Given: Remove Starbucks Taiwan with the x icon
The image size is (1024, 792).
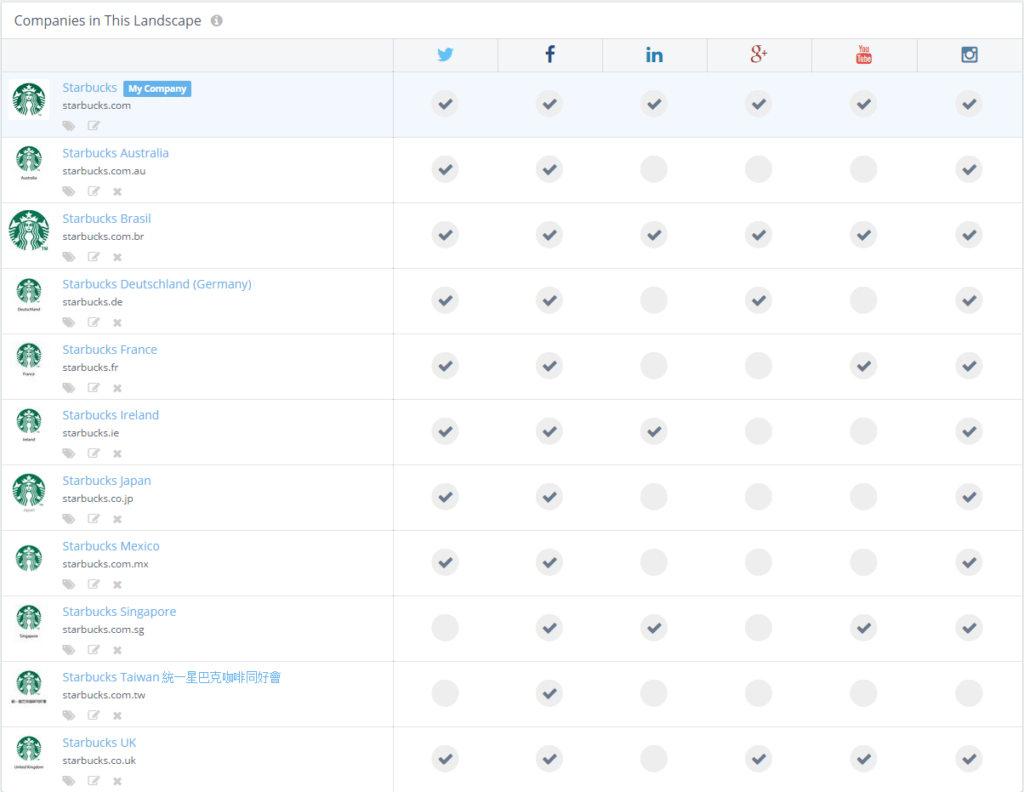Looking at the screenshot, I should 118,716.
